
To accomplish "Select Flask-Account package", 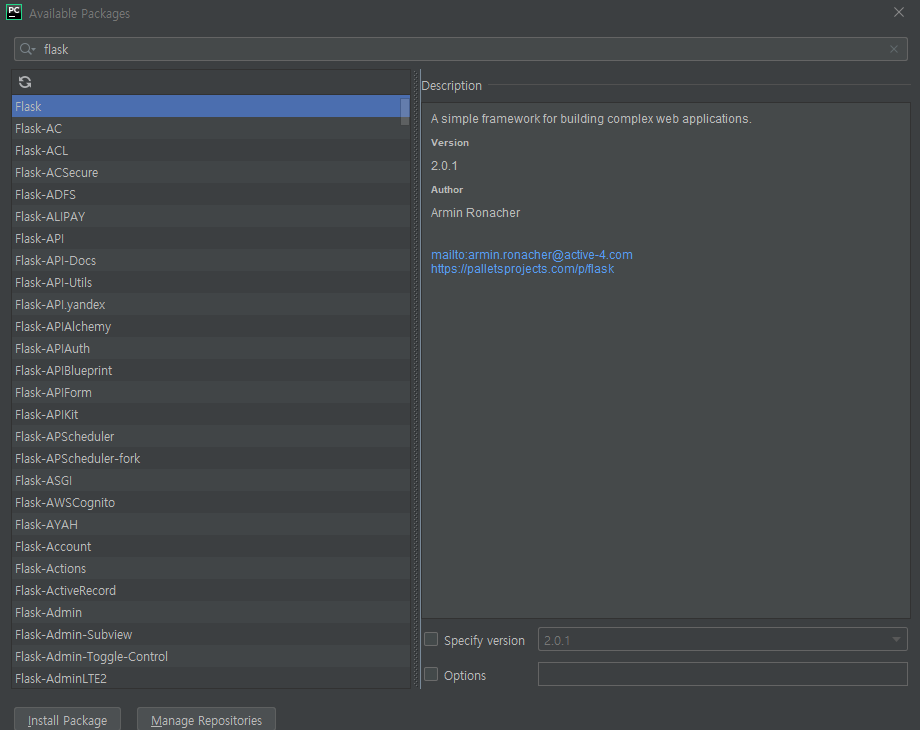I will pyautogui.click(x=211, y=546).
